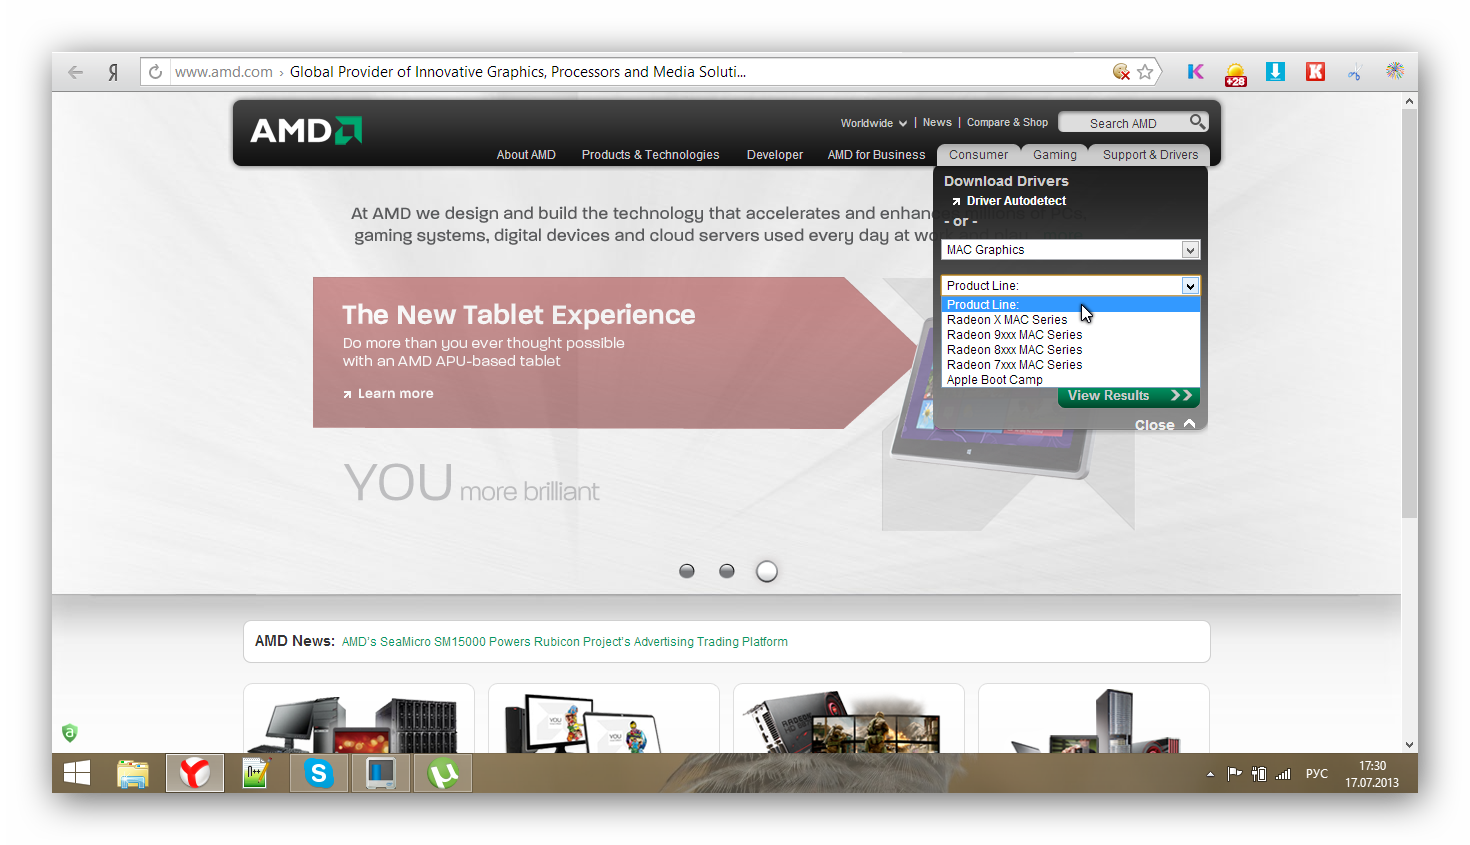Choose Radeon 9xxx MAC Series option

click(1014, 335)
